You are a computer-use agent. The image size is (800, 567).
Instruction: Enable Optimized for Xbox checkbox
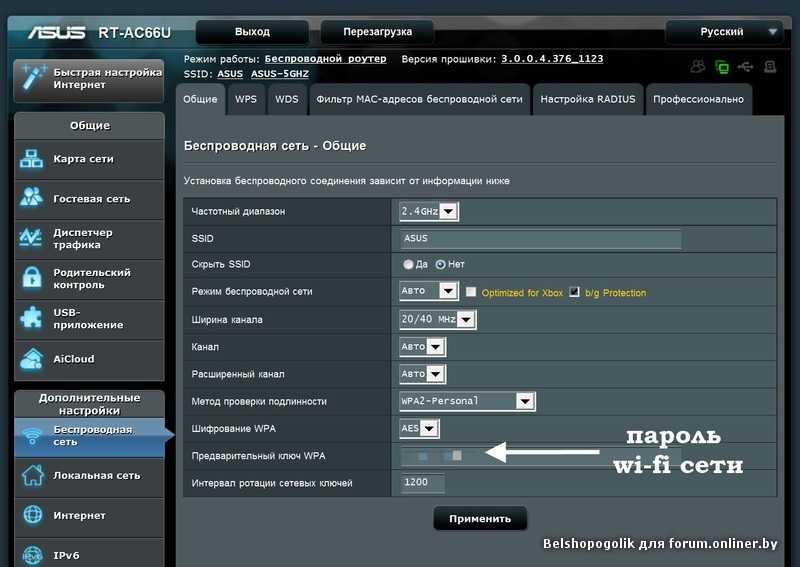[471, 292]
